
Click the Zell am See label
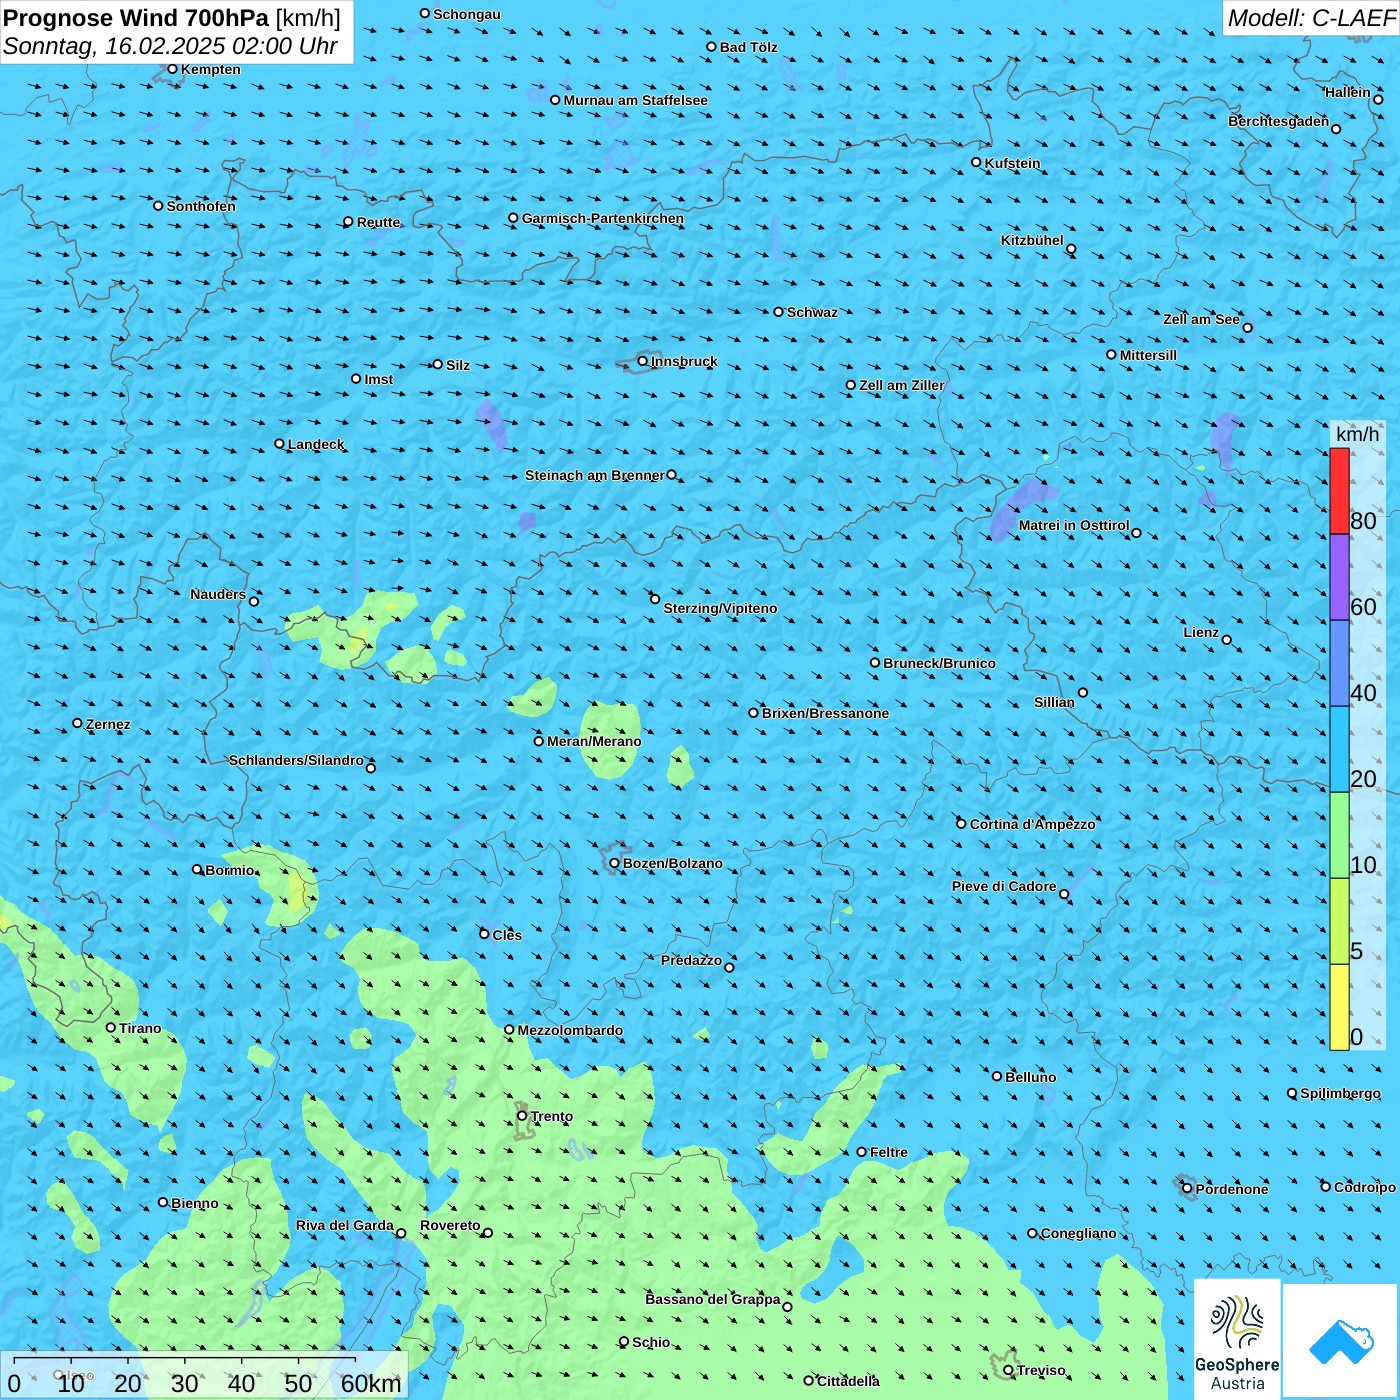tap(1201, 319)
